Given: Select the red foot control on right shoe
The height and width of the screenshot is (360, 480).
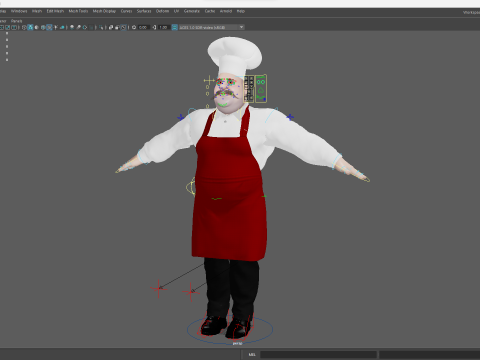Looking at the screenshot, I should click(x=241, y=327).
